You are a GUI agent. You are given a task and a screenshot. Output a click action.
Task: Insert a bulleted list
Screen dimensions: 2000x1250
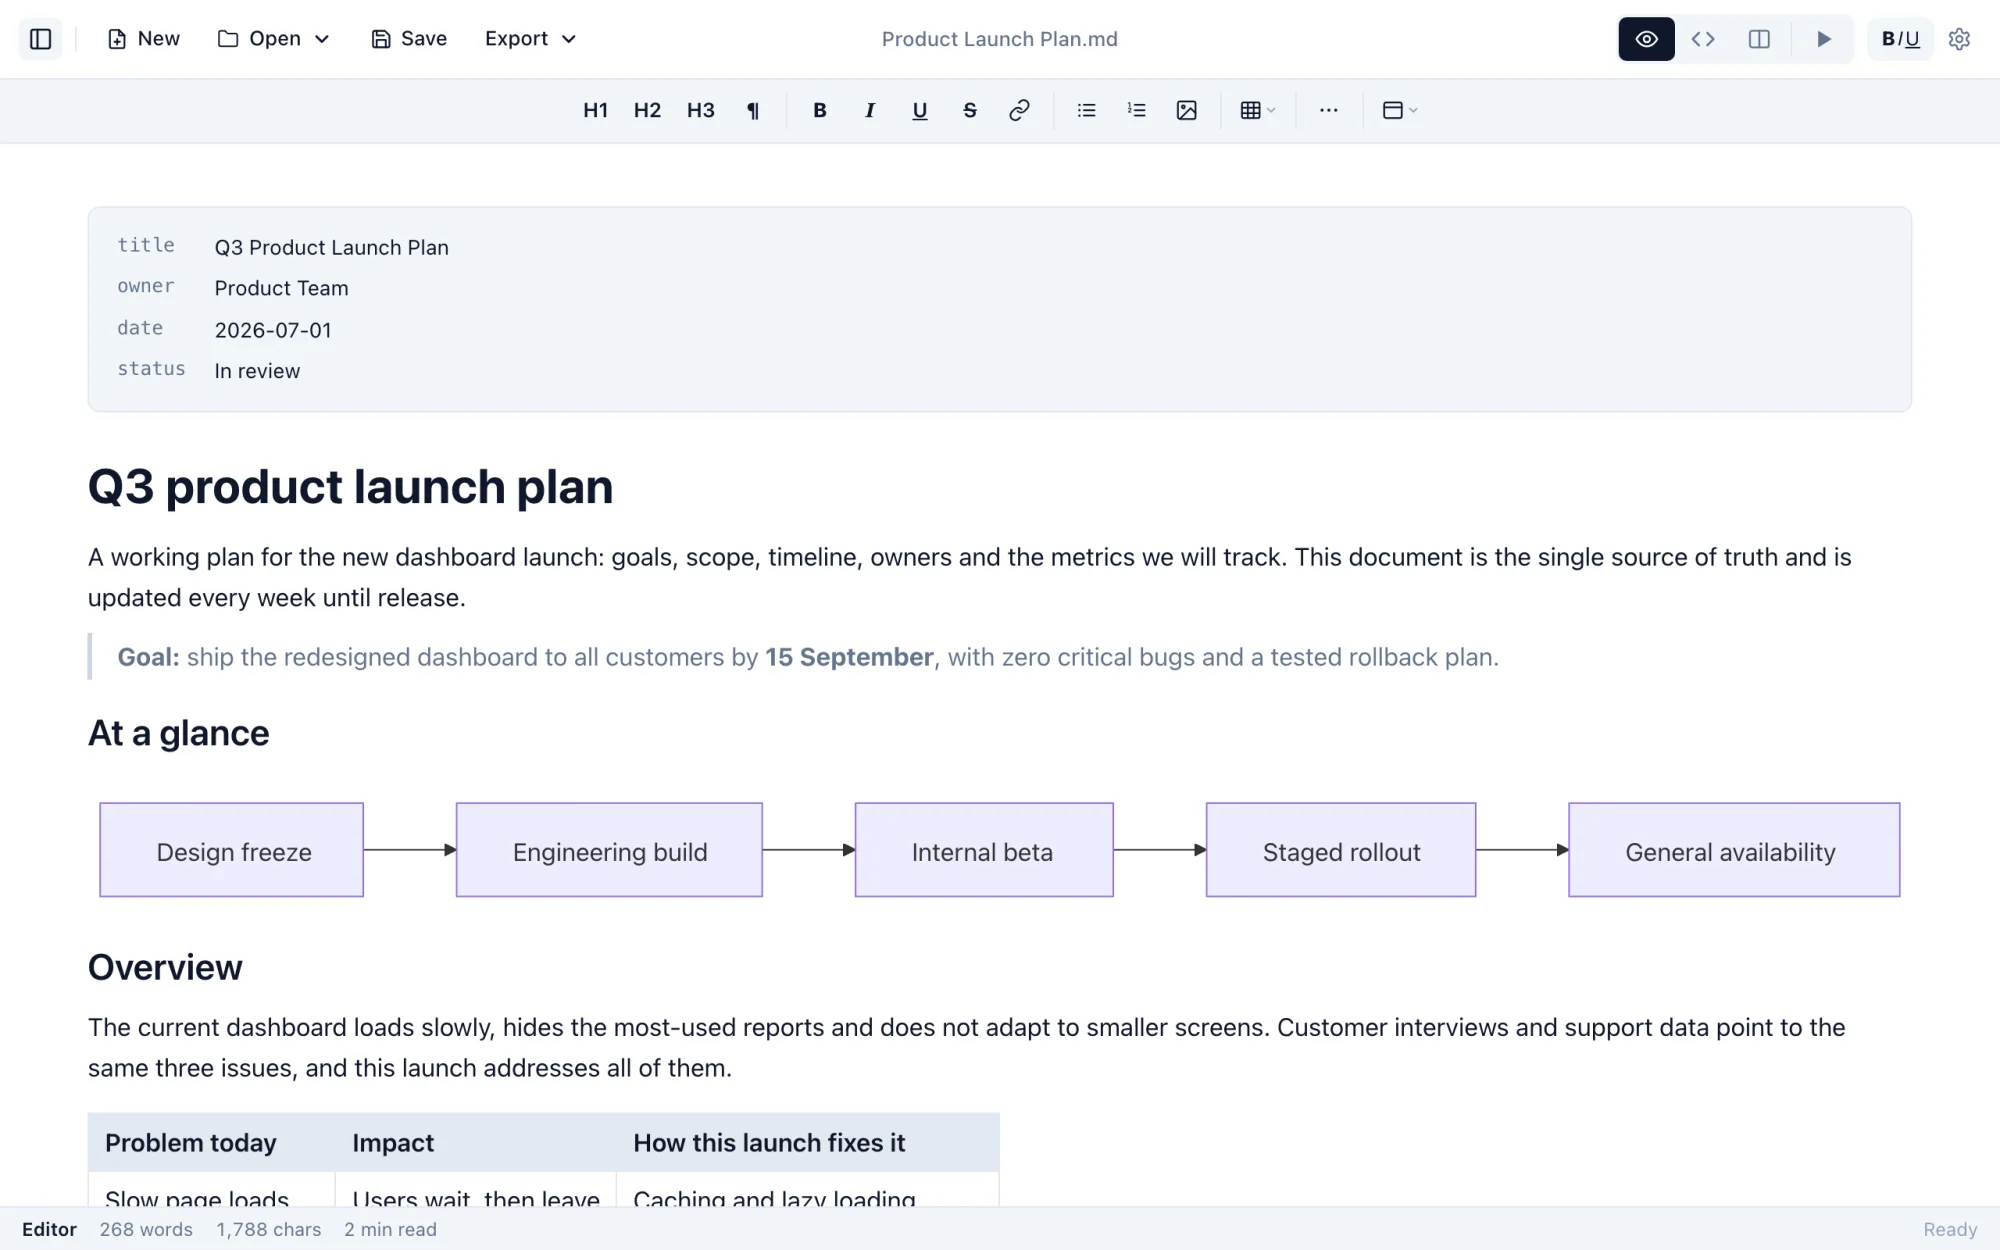click(x=1086, y=110)
